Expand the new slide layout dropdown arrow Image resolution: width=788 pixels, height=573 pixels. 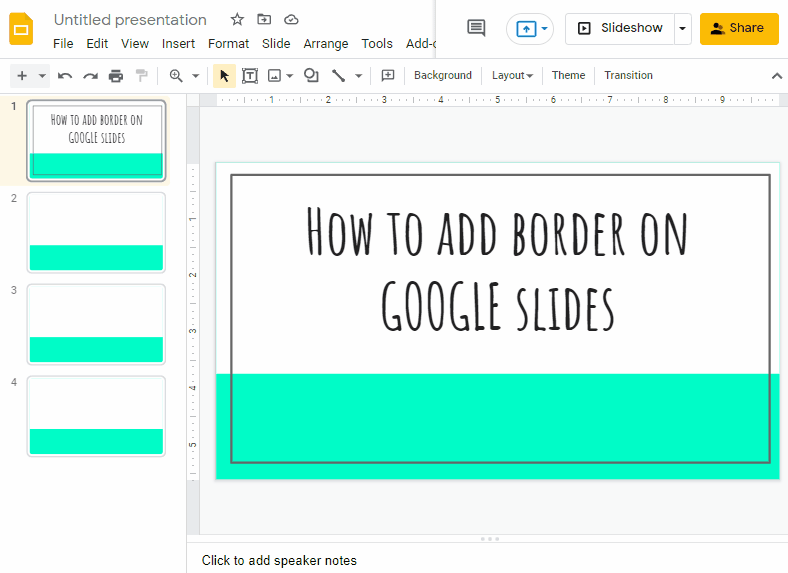[x=42, y=76]
